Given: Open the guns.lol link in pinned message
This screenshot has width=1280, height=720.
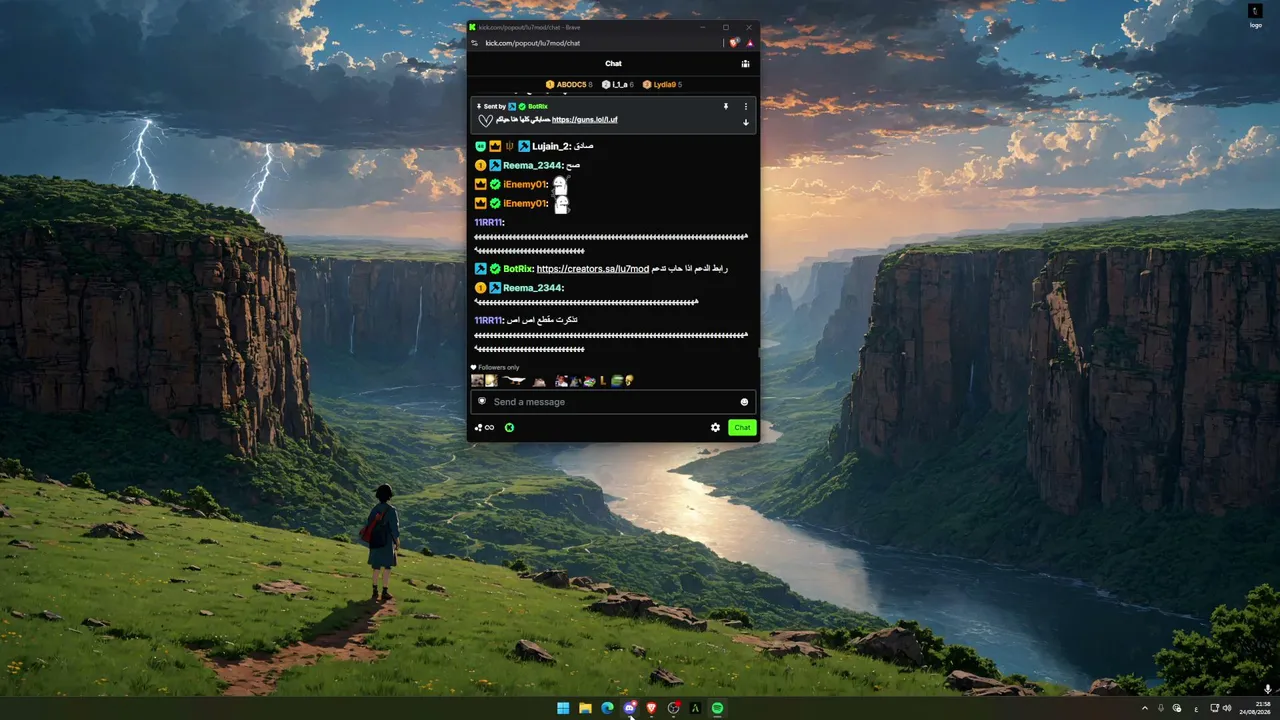Looking at the screenshot, I should coord(585,119).
